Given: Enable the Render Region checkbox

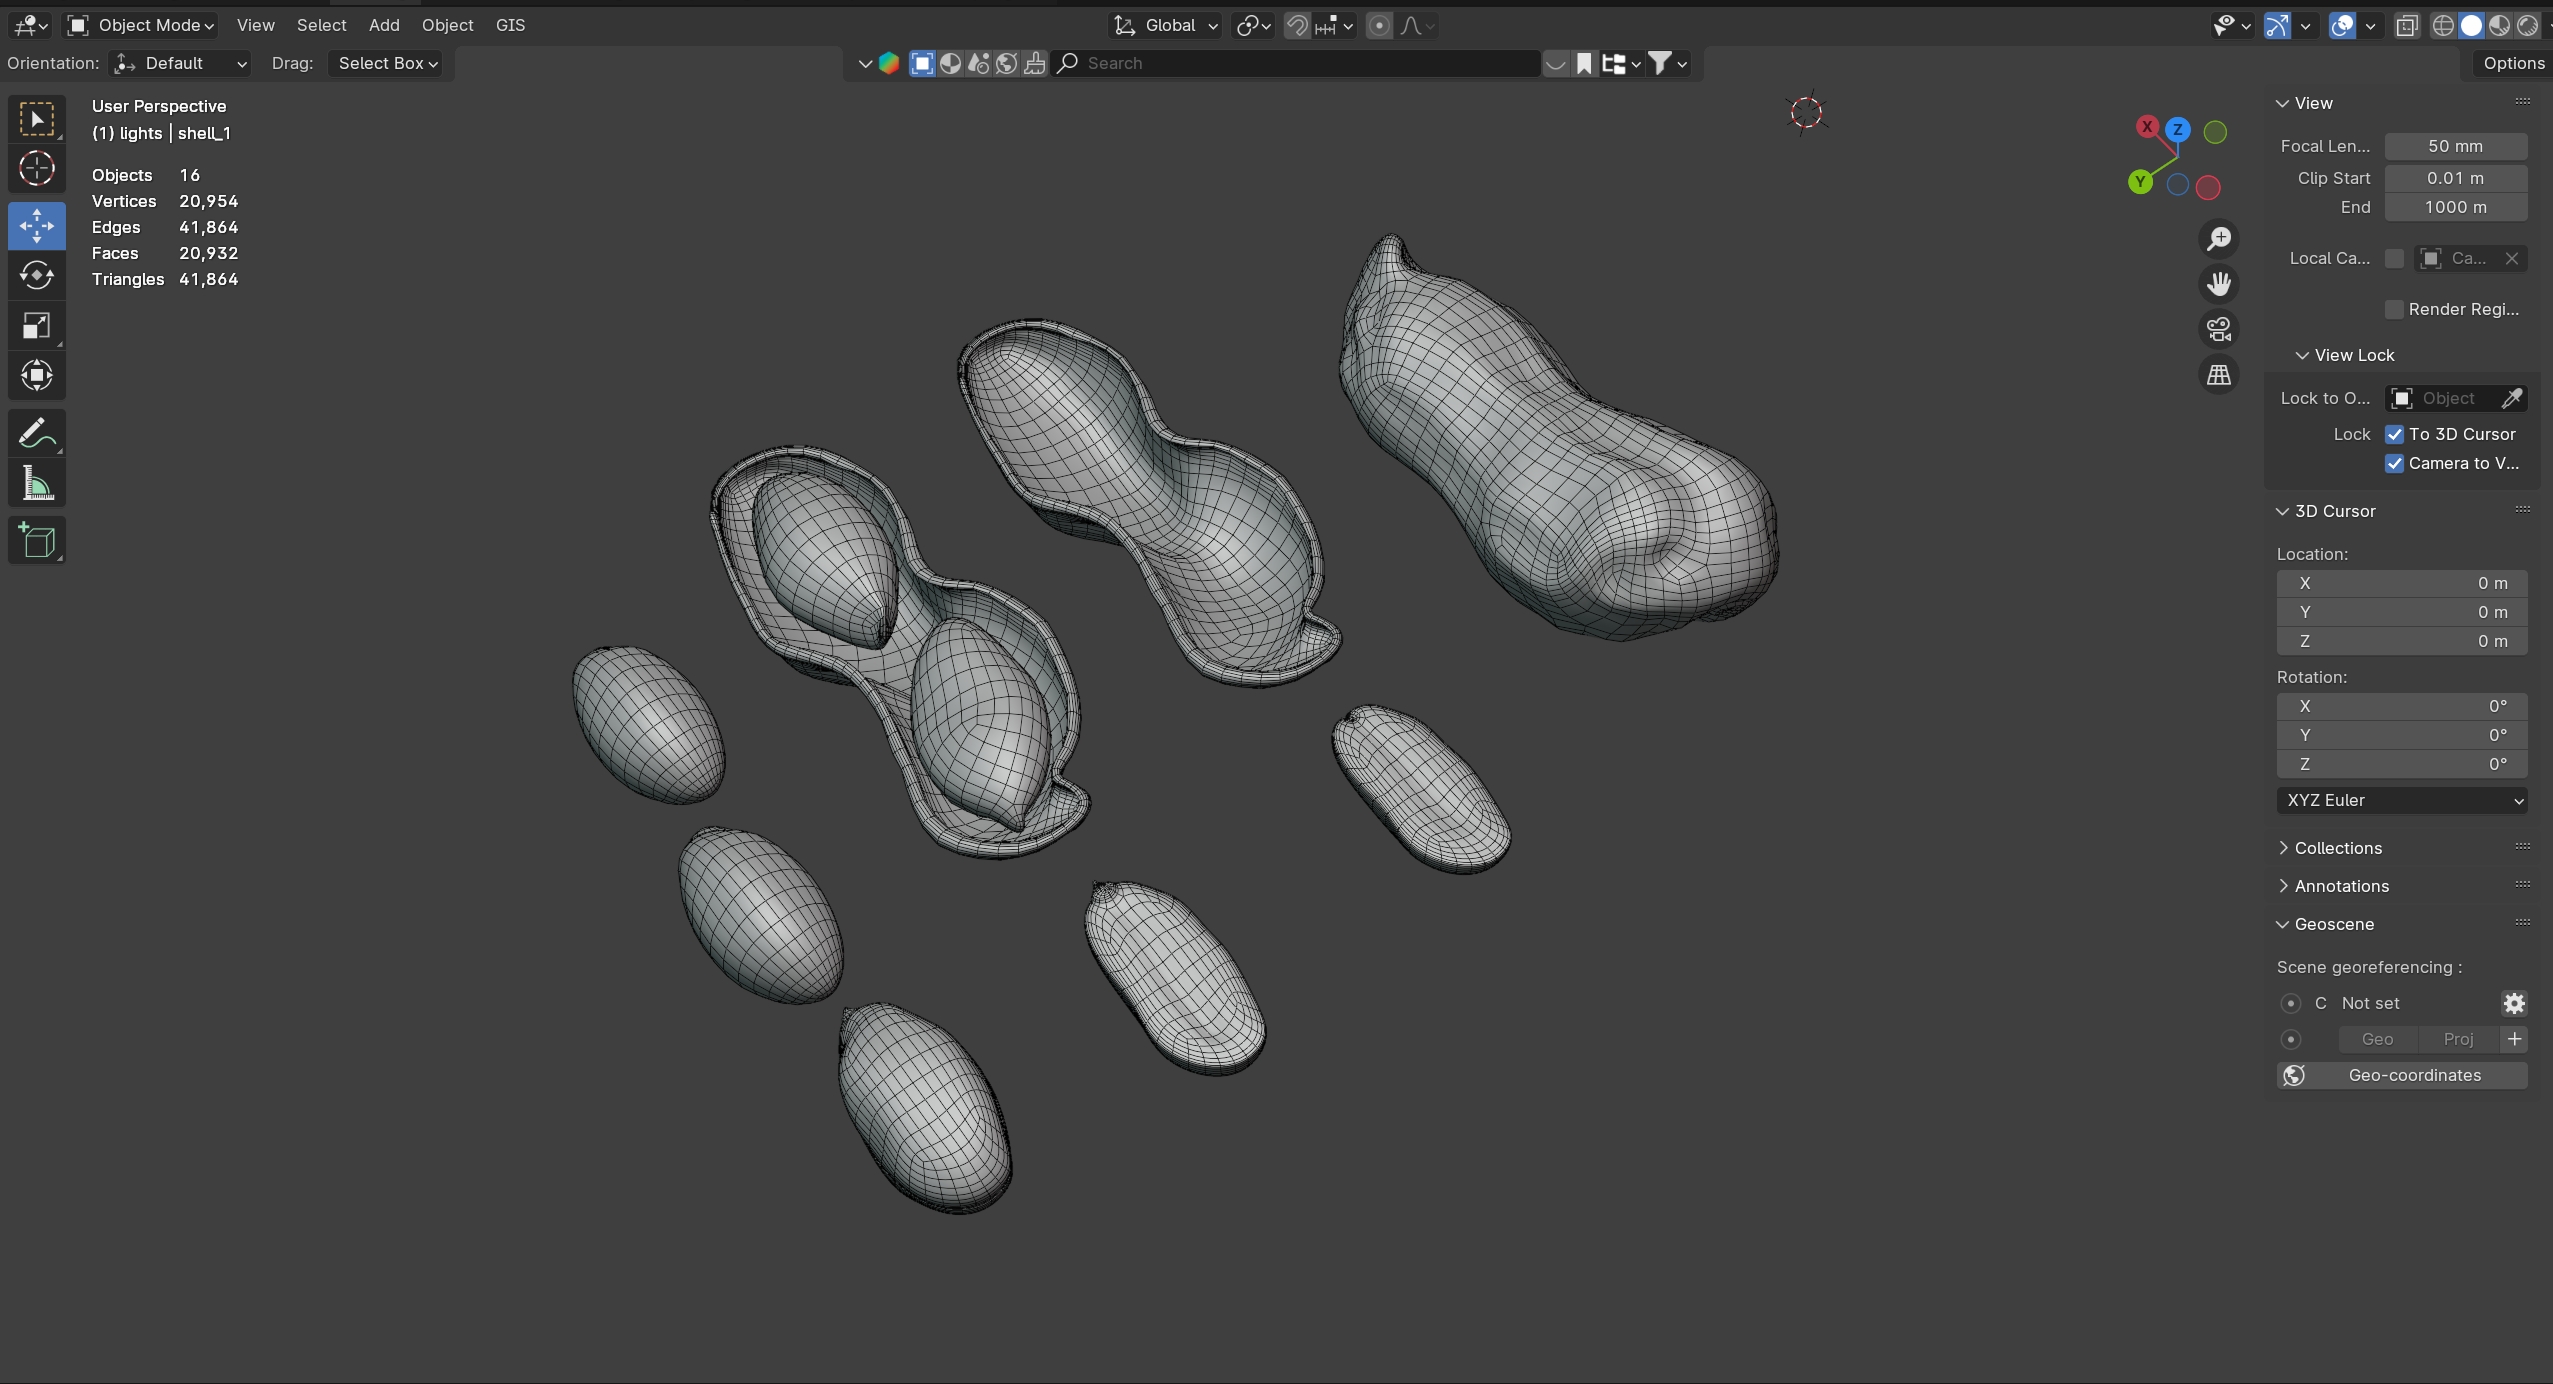Looking at the screenshot, I should [x=2394, y=309].
